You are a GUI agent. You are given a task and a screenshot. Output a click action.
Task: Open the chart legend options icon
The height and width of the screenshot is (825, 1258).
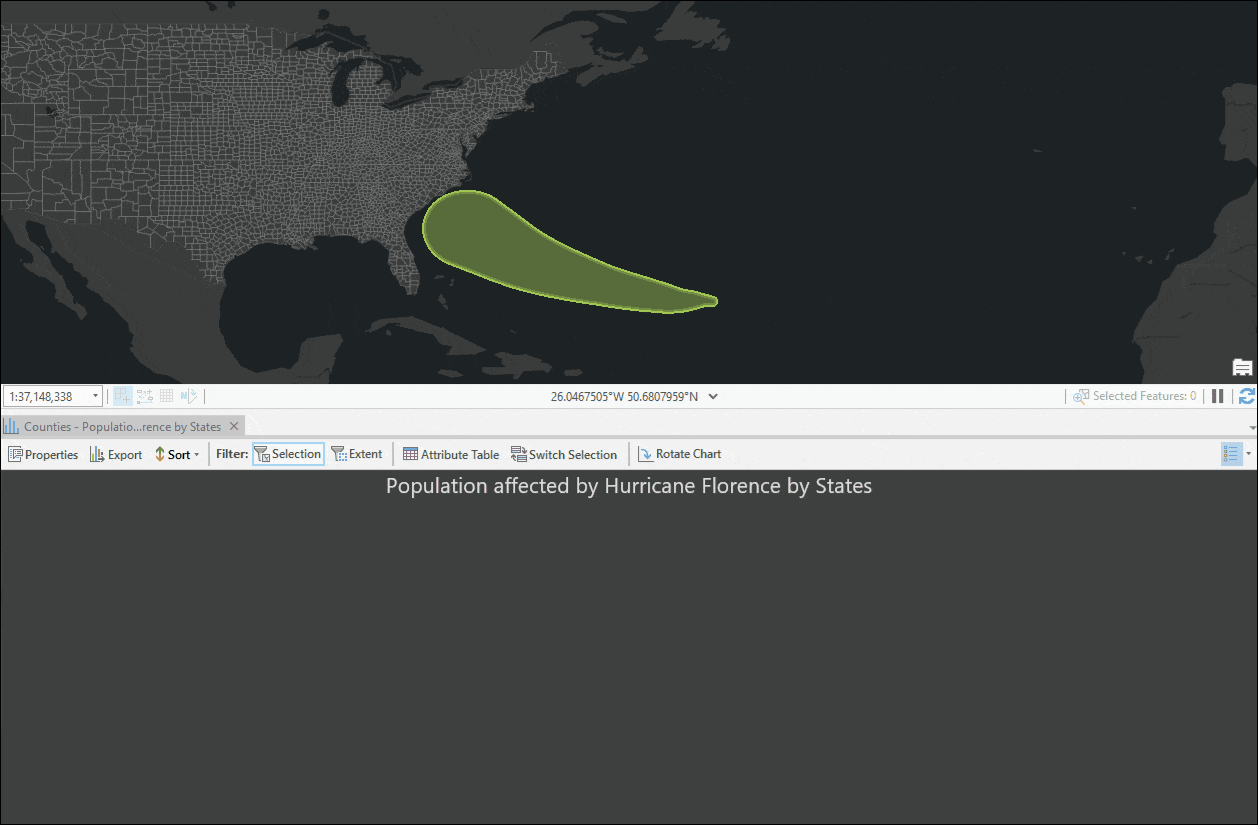(x=1234, y=454)
